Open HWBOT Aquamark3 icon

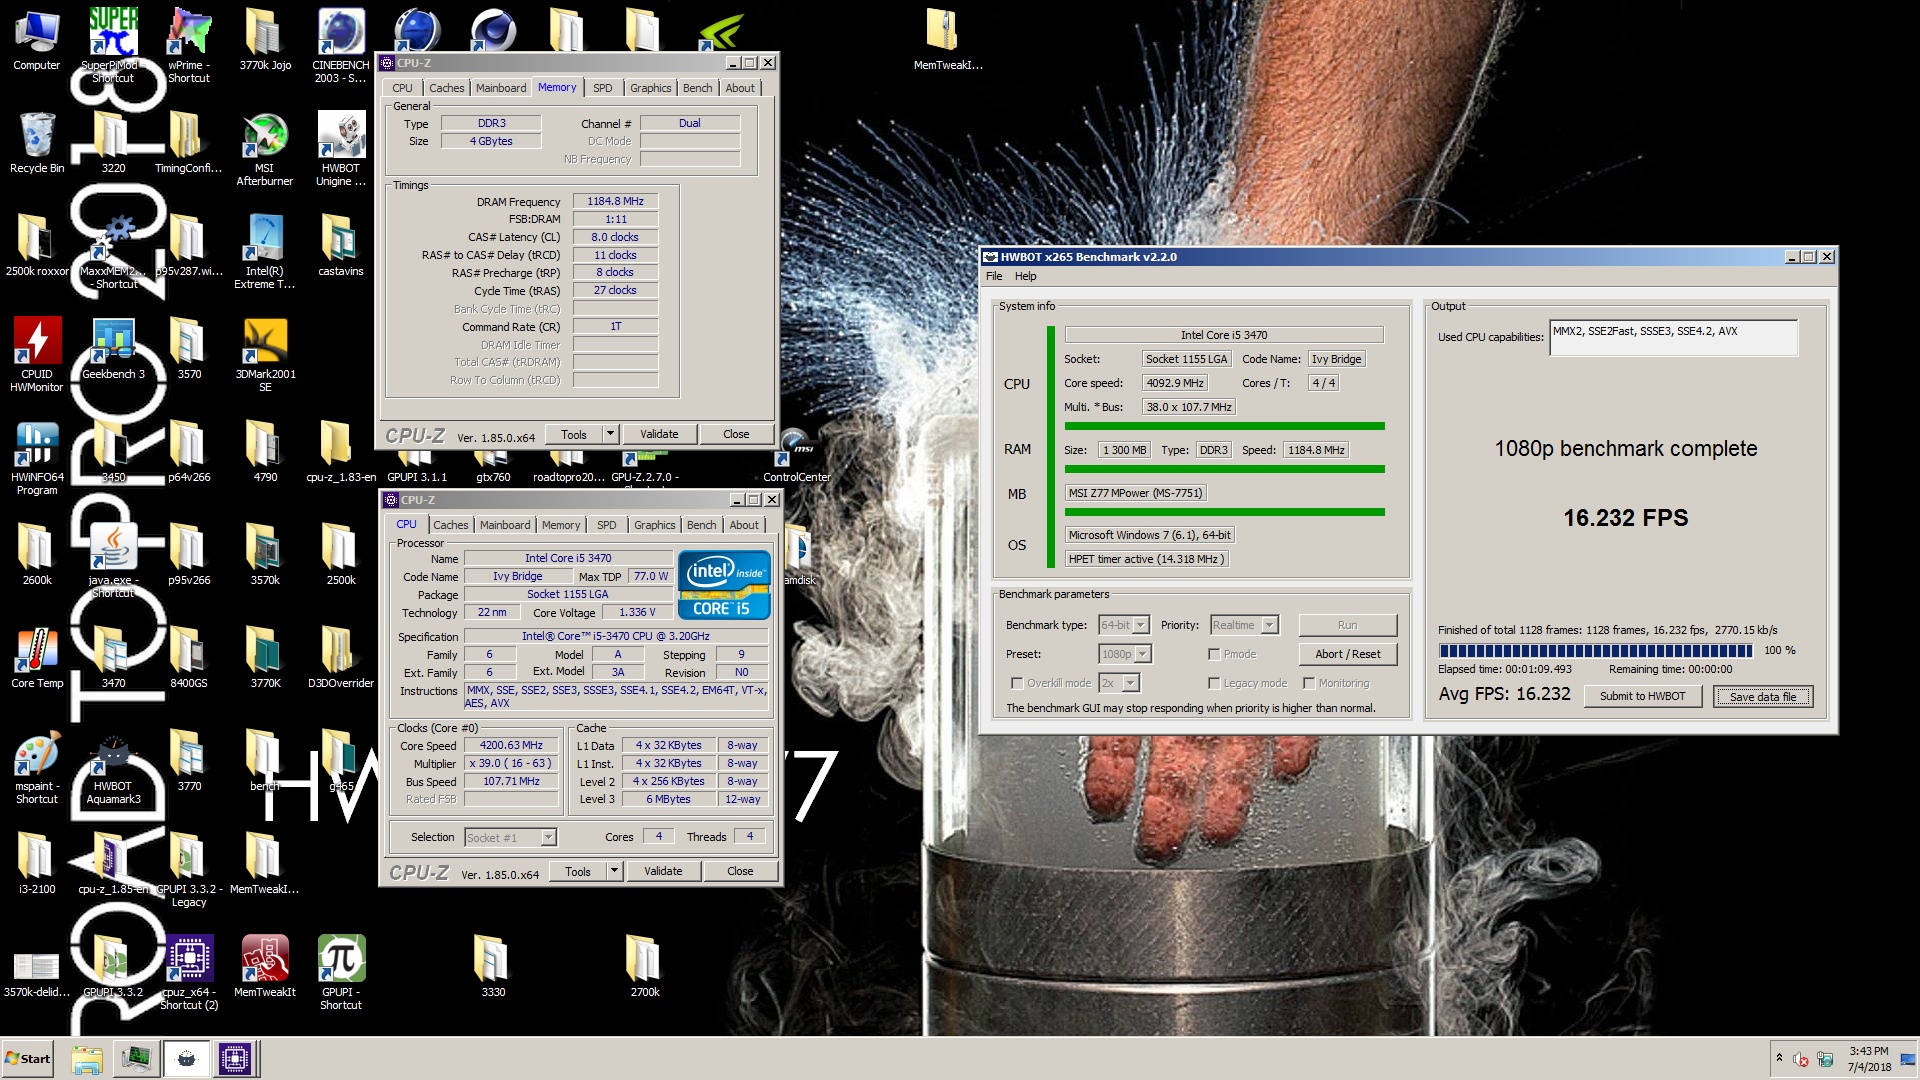(113, 766)
